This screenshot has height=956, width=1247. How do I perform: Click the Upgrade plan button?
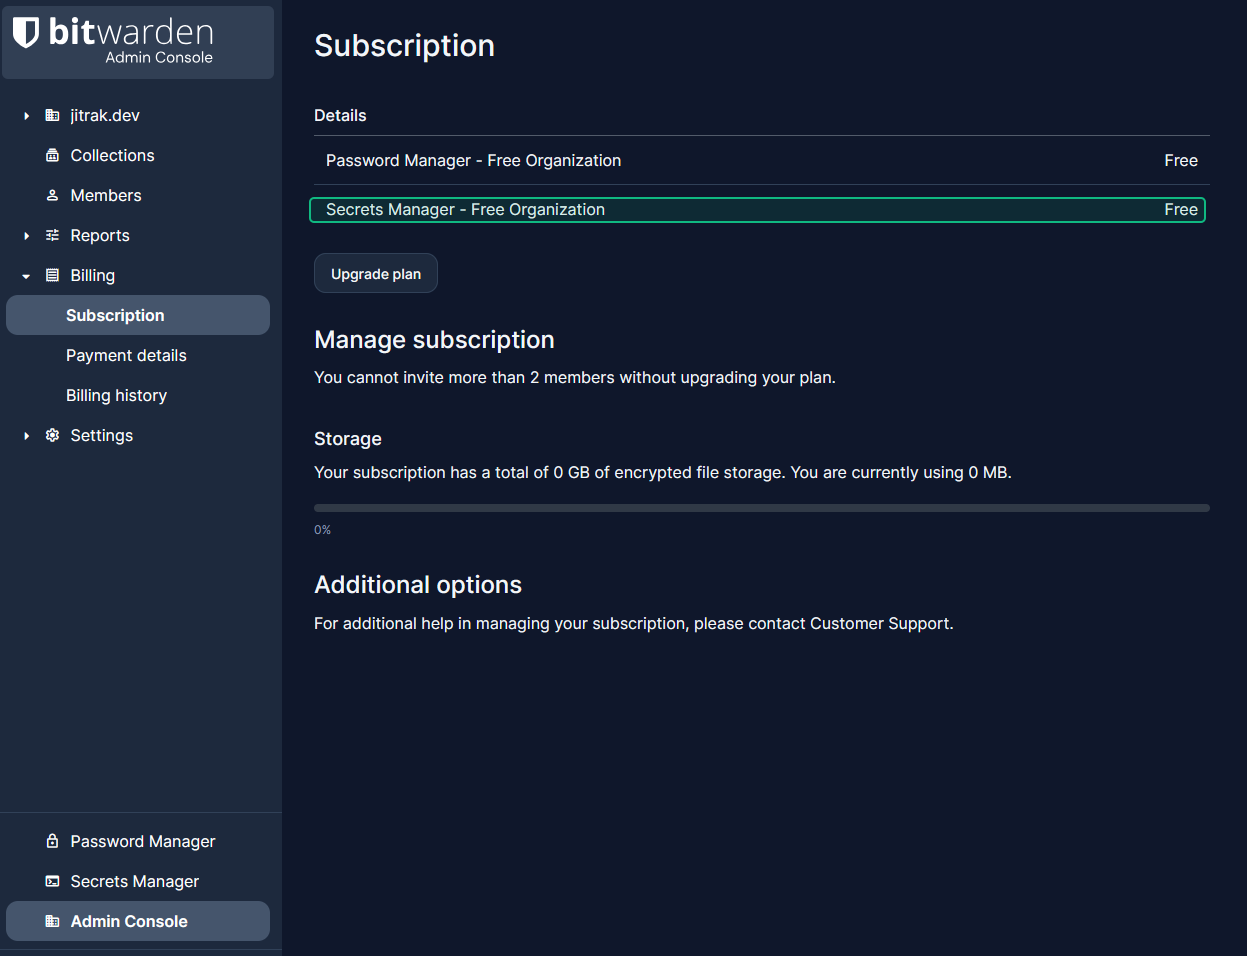(376, 273)
